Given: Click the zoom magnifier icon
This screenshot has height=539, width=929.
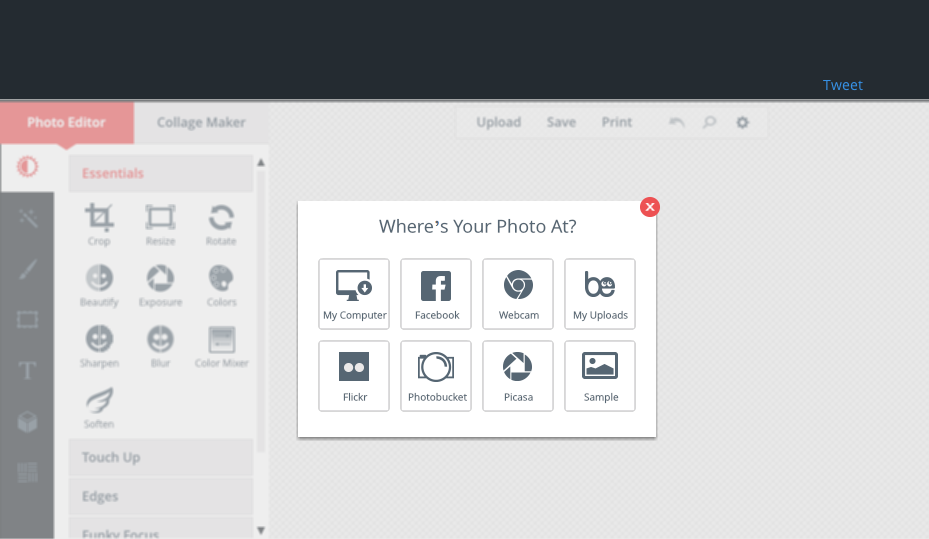Looking at the screenshot, I should click(709, 122).
